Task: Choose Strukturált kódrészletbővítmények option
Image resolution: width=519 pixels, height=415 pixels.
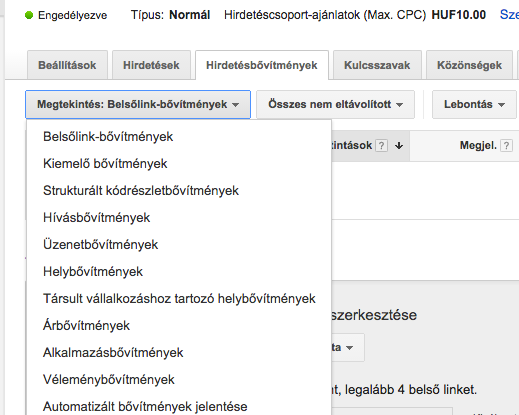Action: click(x=141, y=191)
